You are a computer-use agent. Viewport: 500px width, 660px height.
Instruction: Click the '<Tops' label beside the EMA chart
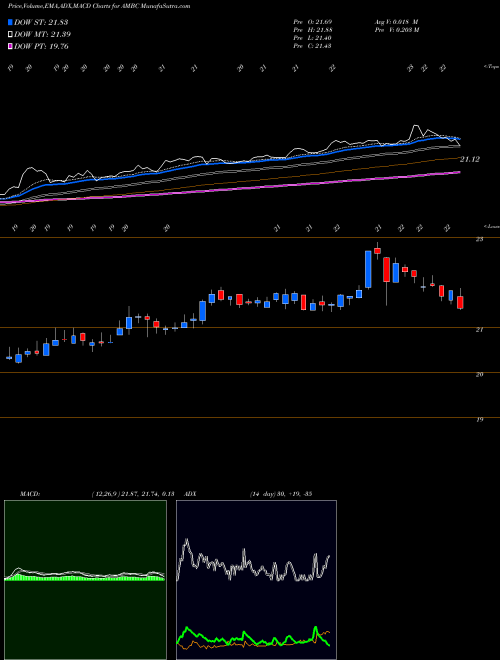(491, 67)
